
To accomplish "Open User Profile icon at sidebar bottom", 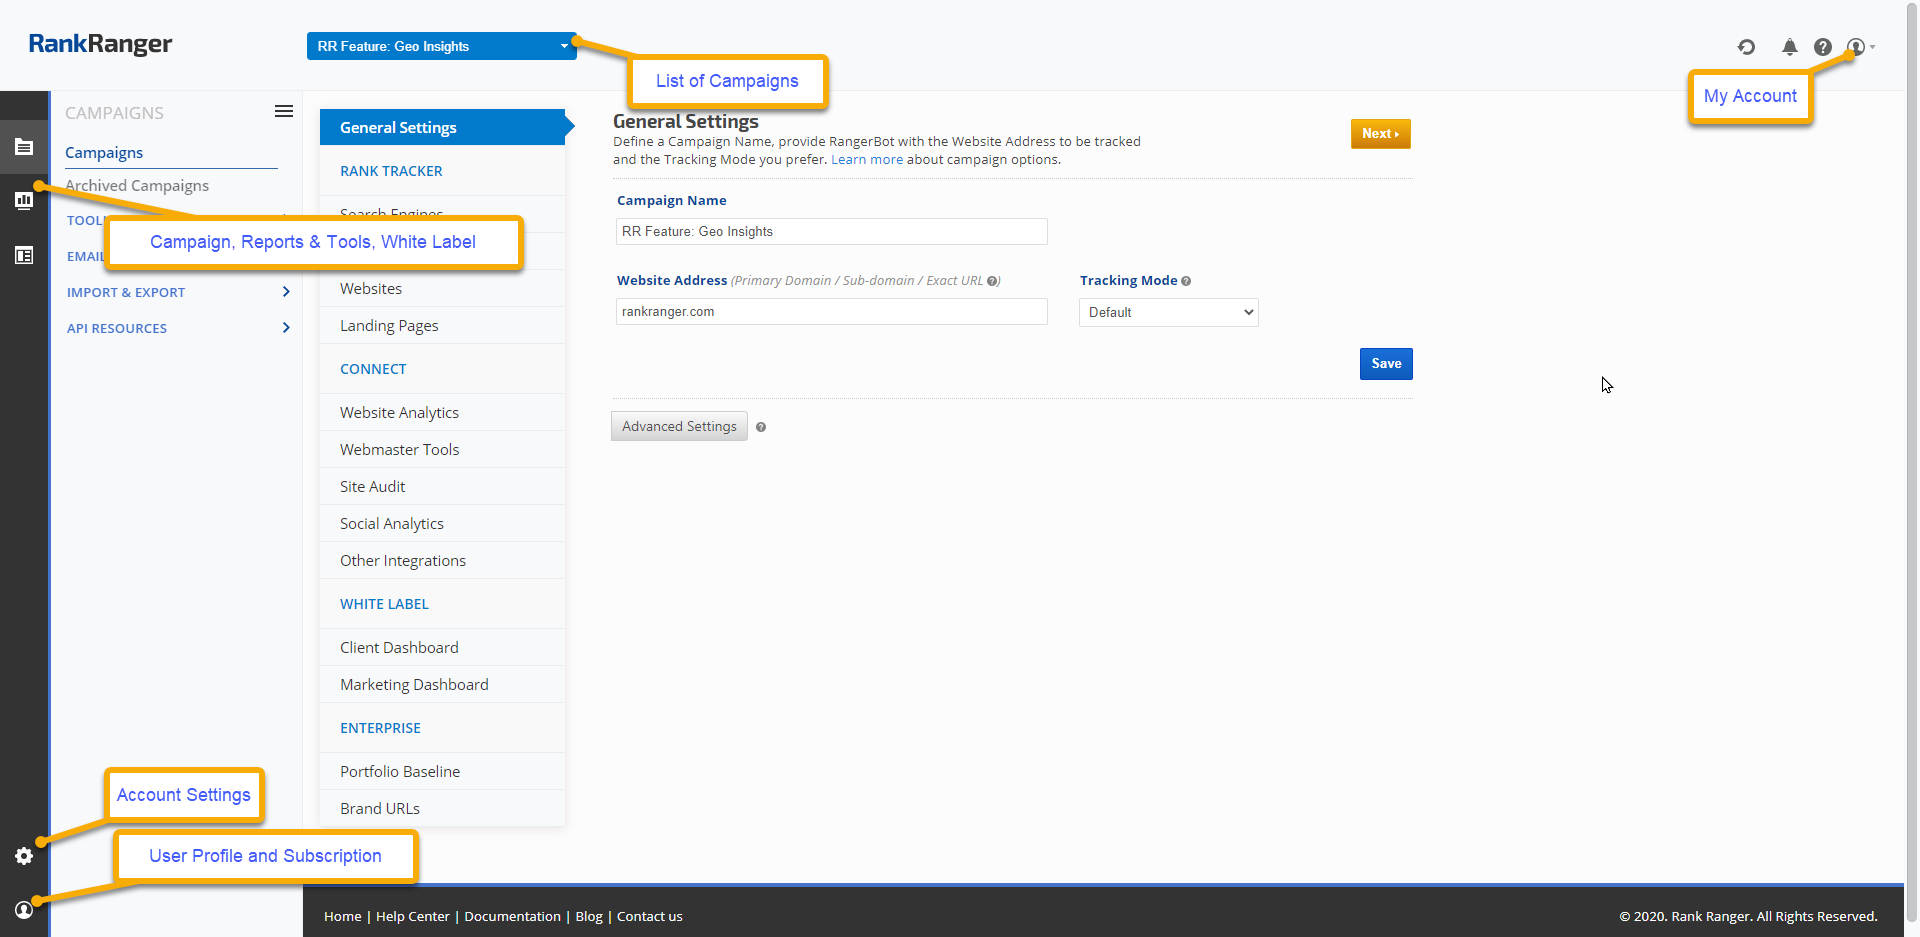I will (24, 910).
